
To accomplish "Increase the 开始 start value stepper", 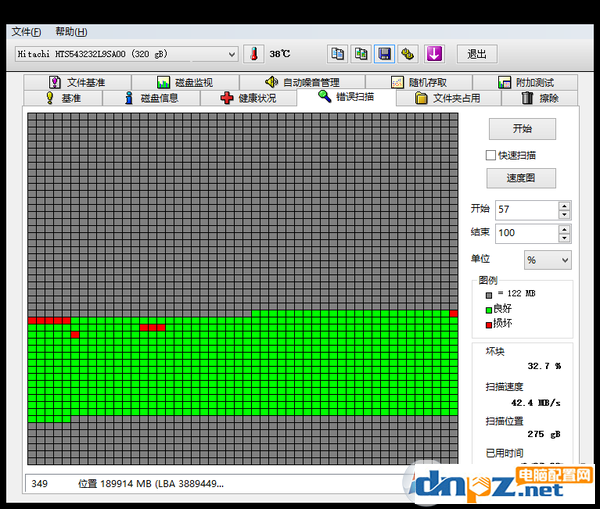I will (564, 206).
